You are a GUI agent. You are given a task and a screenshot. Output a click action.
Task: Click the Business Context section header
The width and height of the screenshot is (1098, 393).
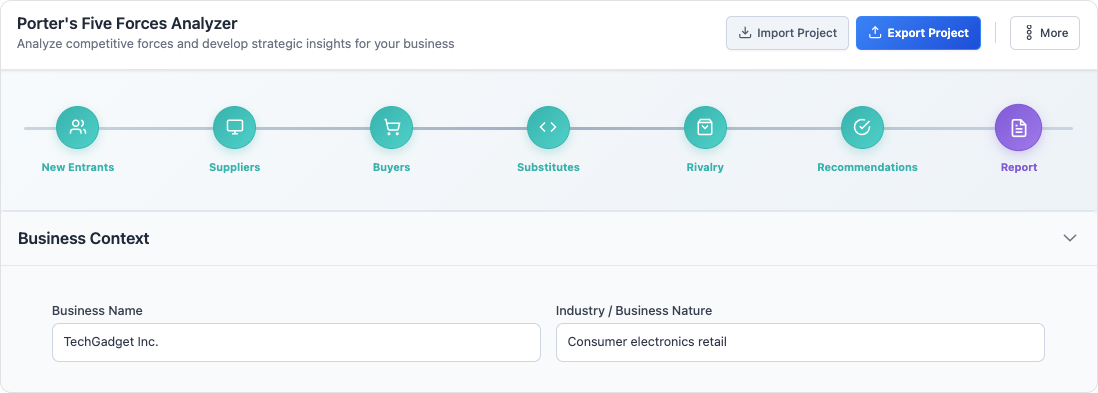[549, 238]
